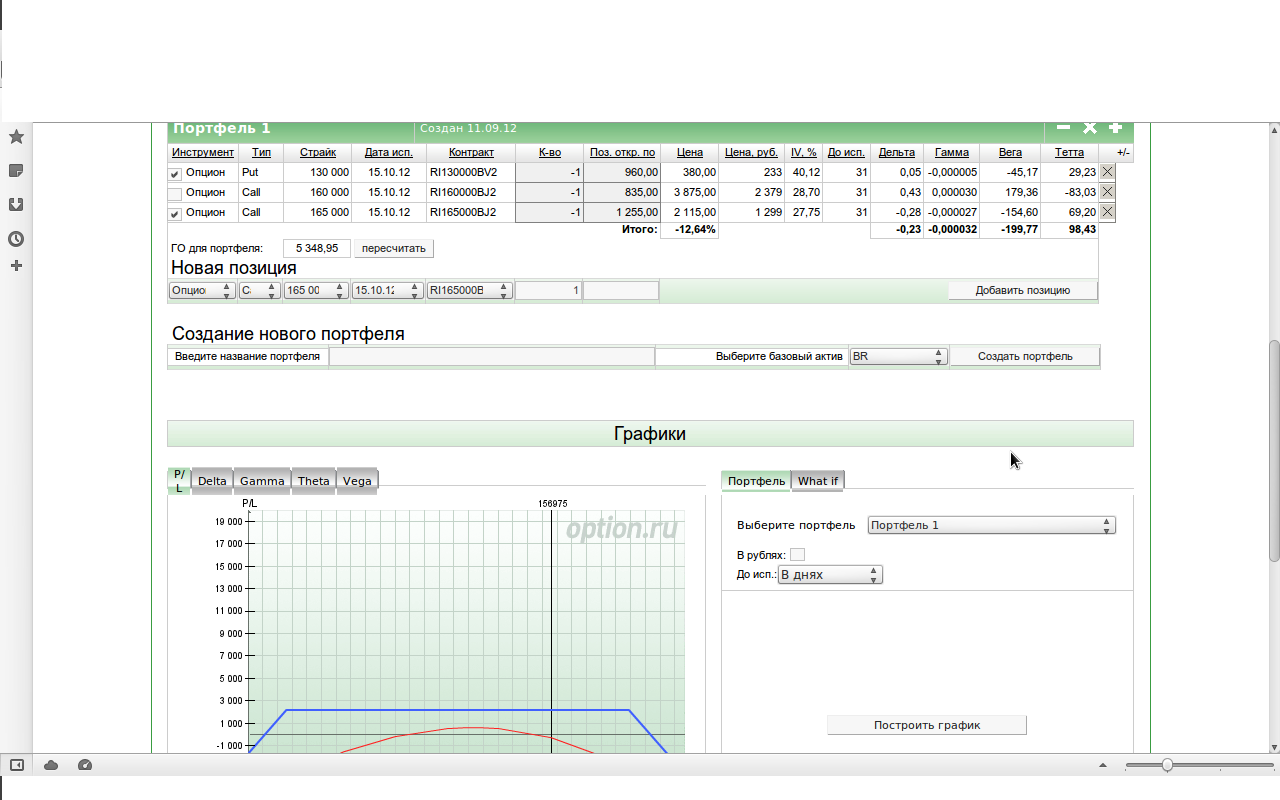
Task: Click 'Создать портфель' button
Action: (1025, 356)
